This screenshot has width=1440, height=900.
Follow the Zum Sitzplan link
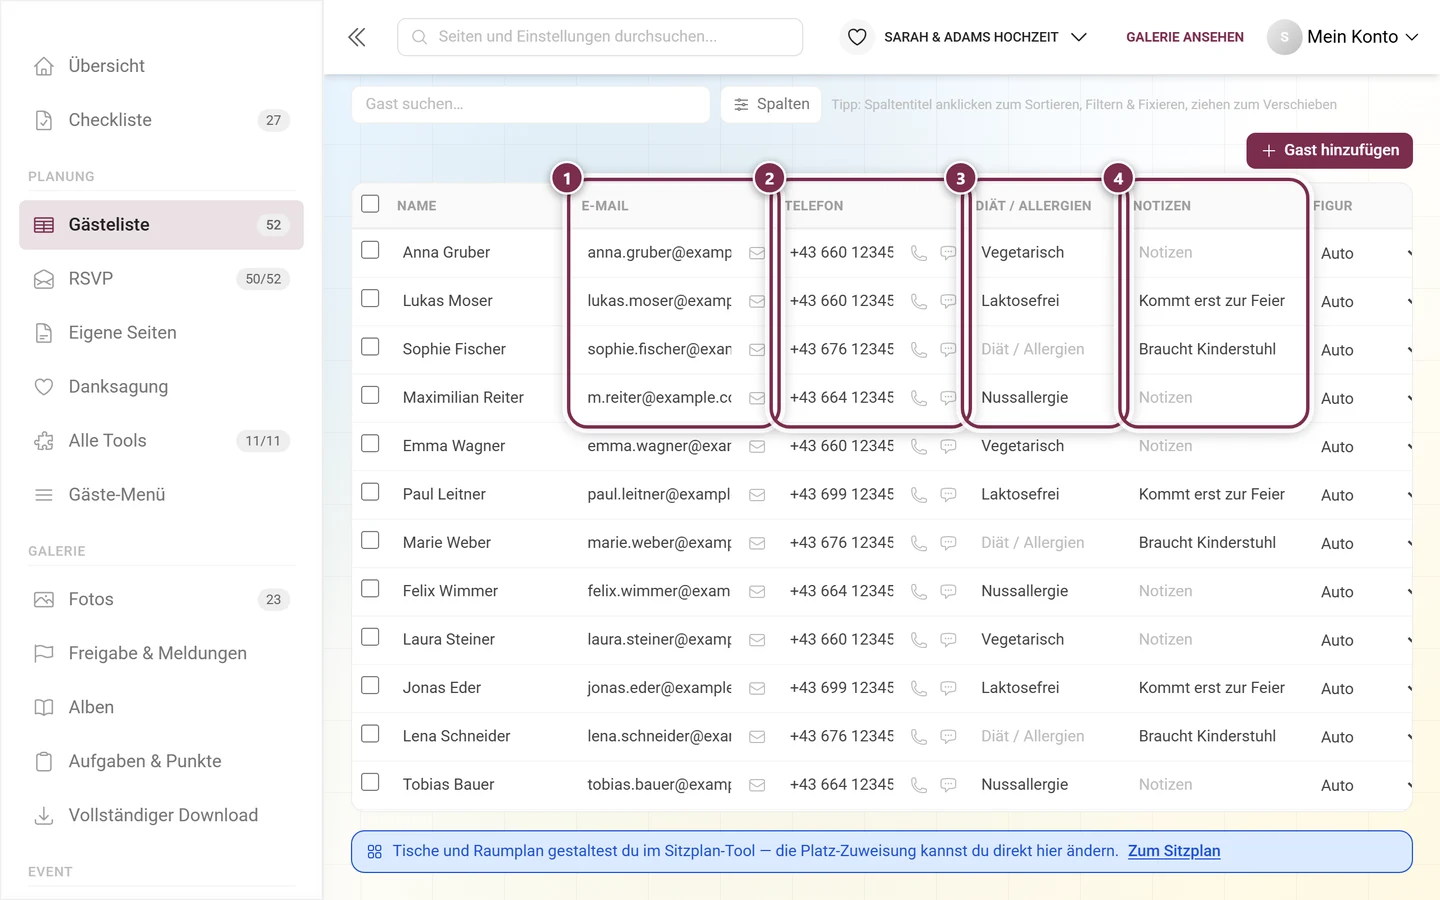click(x=1174, y=851)
